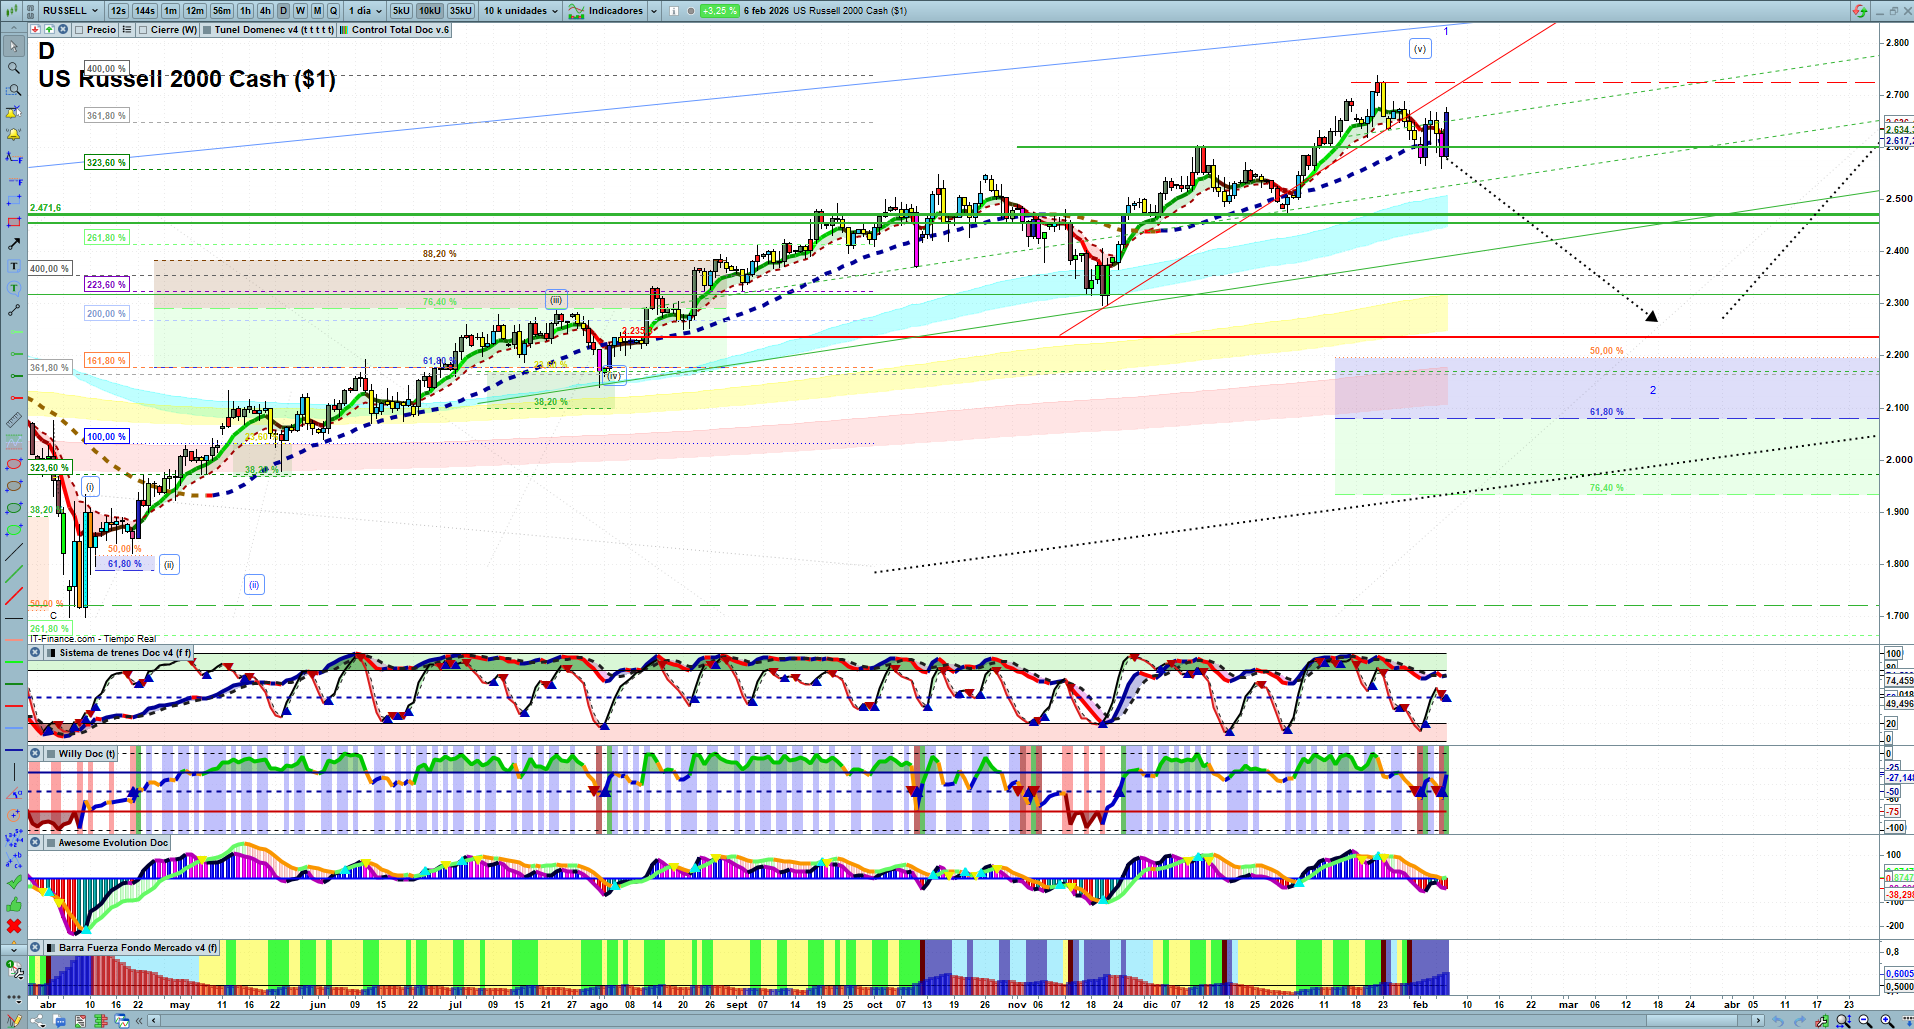Screen dimensions: 1914x1029
Task: Click the zoom-in magnifier at bottom right
Action: (x=1887, y=1021)
